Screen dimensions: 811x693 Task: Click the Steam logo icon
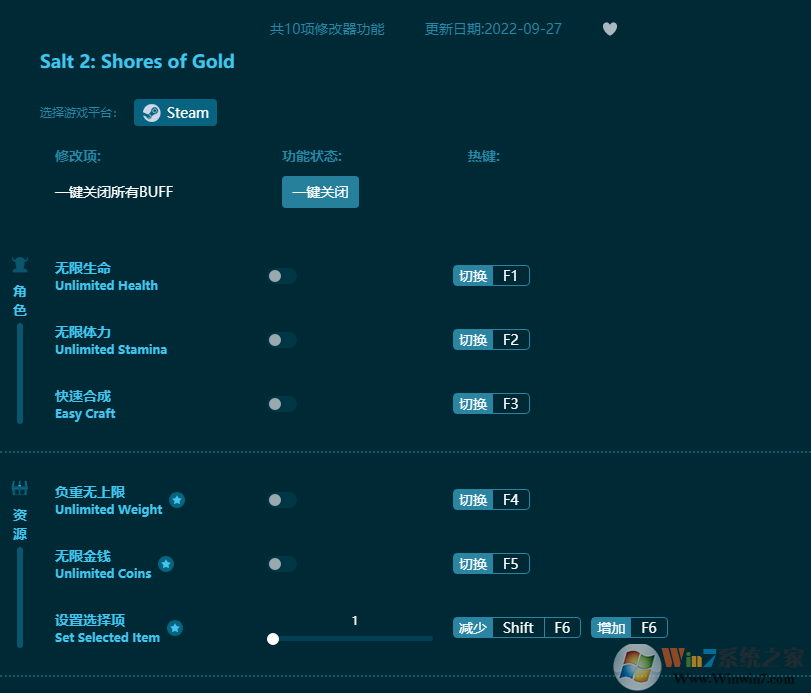[x=152, y=113]
